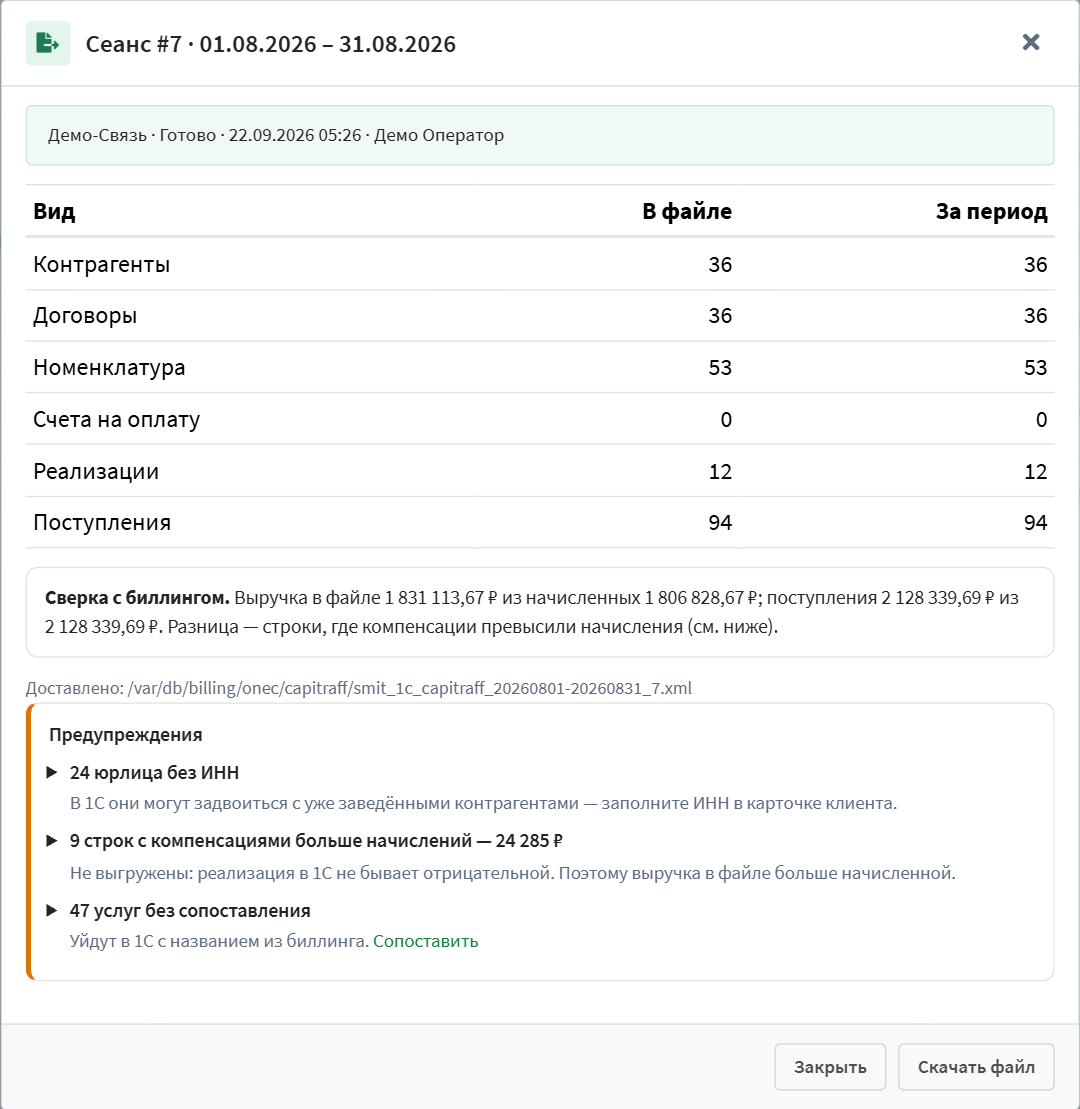
Task: Select the "Поступления" row label
Action: point(102,523)
